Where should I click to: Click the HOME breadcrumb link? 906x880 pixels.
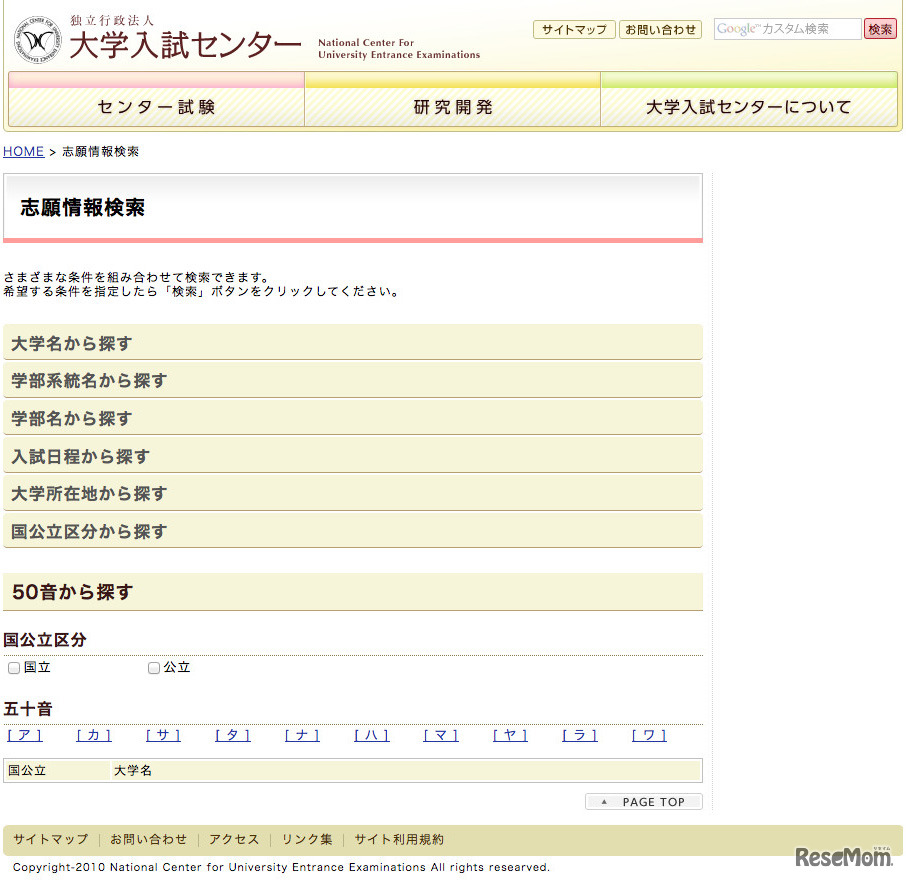pyautogui.click(x=23, y=151)
